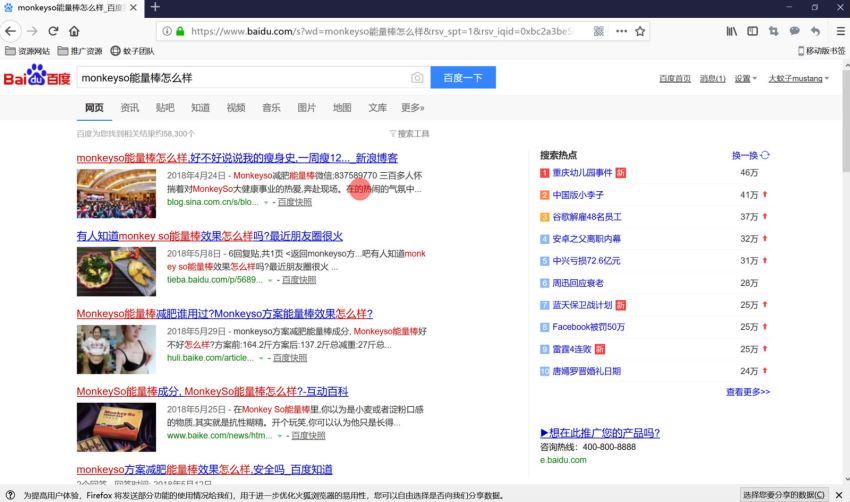The image size is (850, 502).
Task: Open the 新浪博客 monkeyso result title
Action: 237,158
